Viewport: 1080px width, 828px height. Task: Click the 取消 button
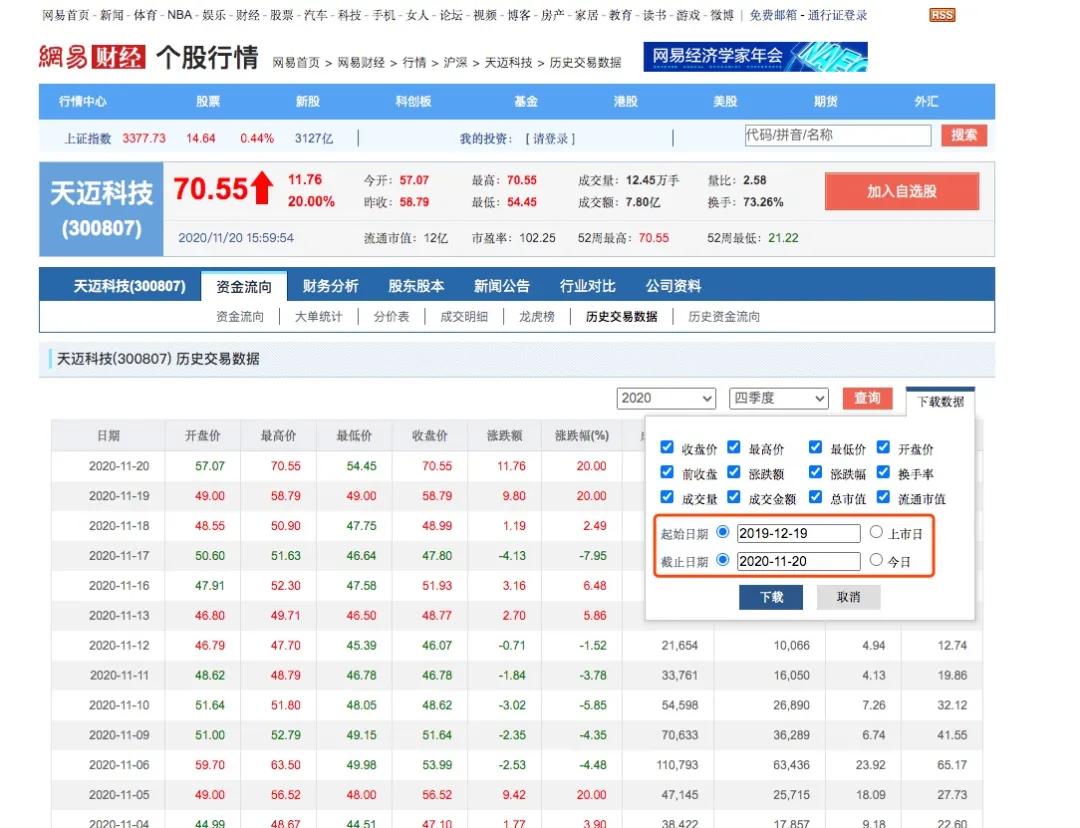(849, 597)
